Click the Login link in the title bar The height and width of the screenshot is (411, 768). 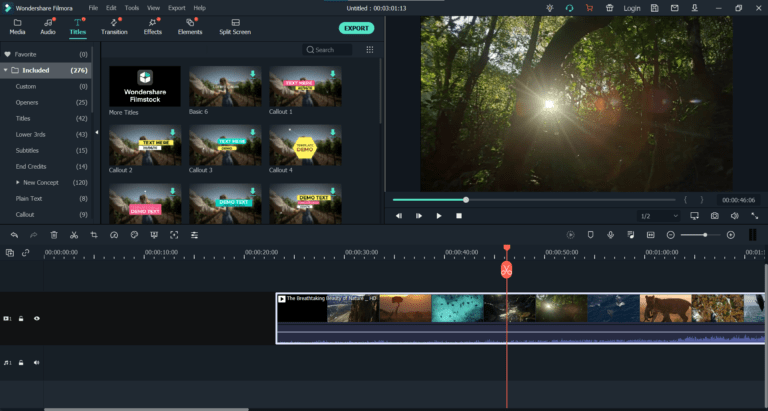click(632, 8)
